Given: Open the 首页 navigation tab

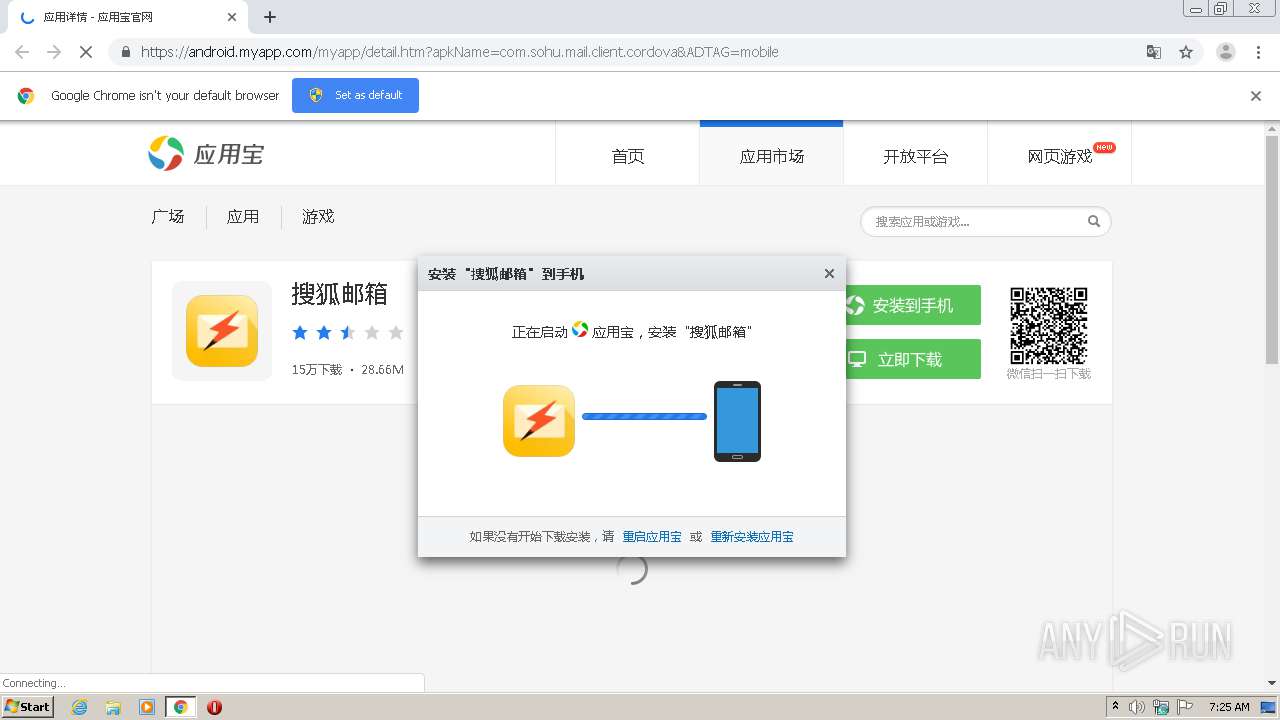Looking at the screenshot, I should 628,156.
